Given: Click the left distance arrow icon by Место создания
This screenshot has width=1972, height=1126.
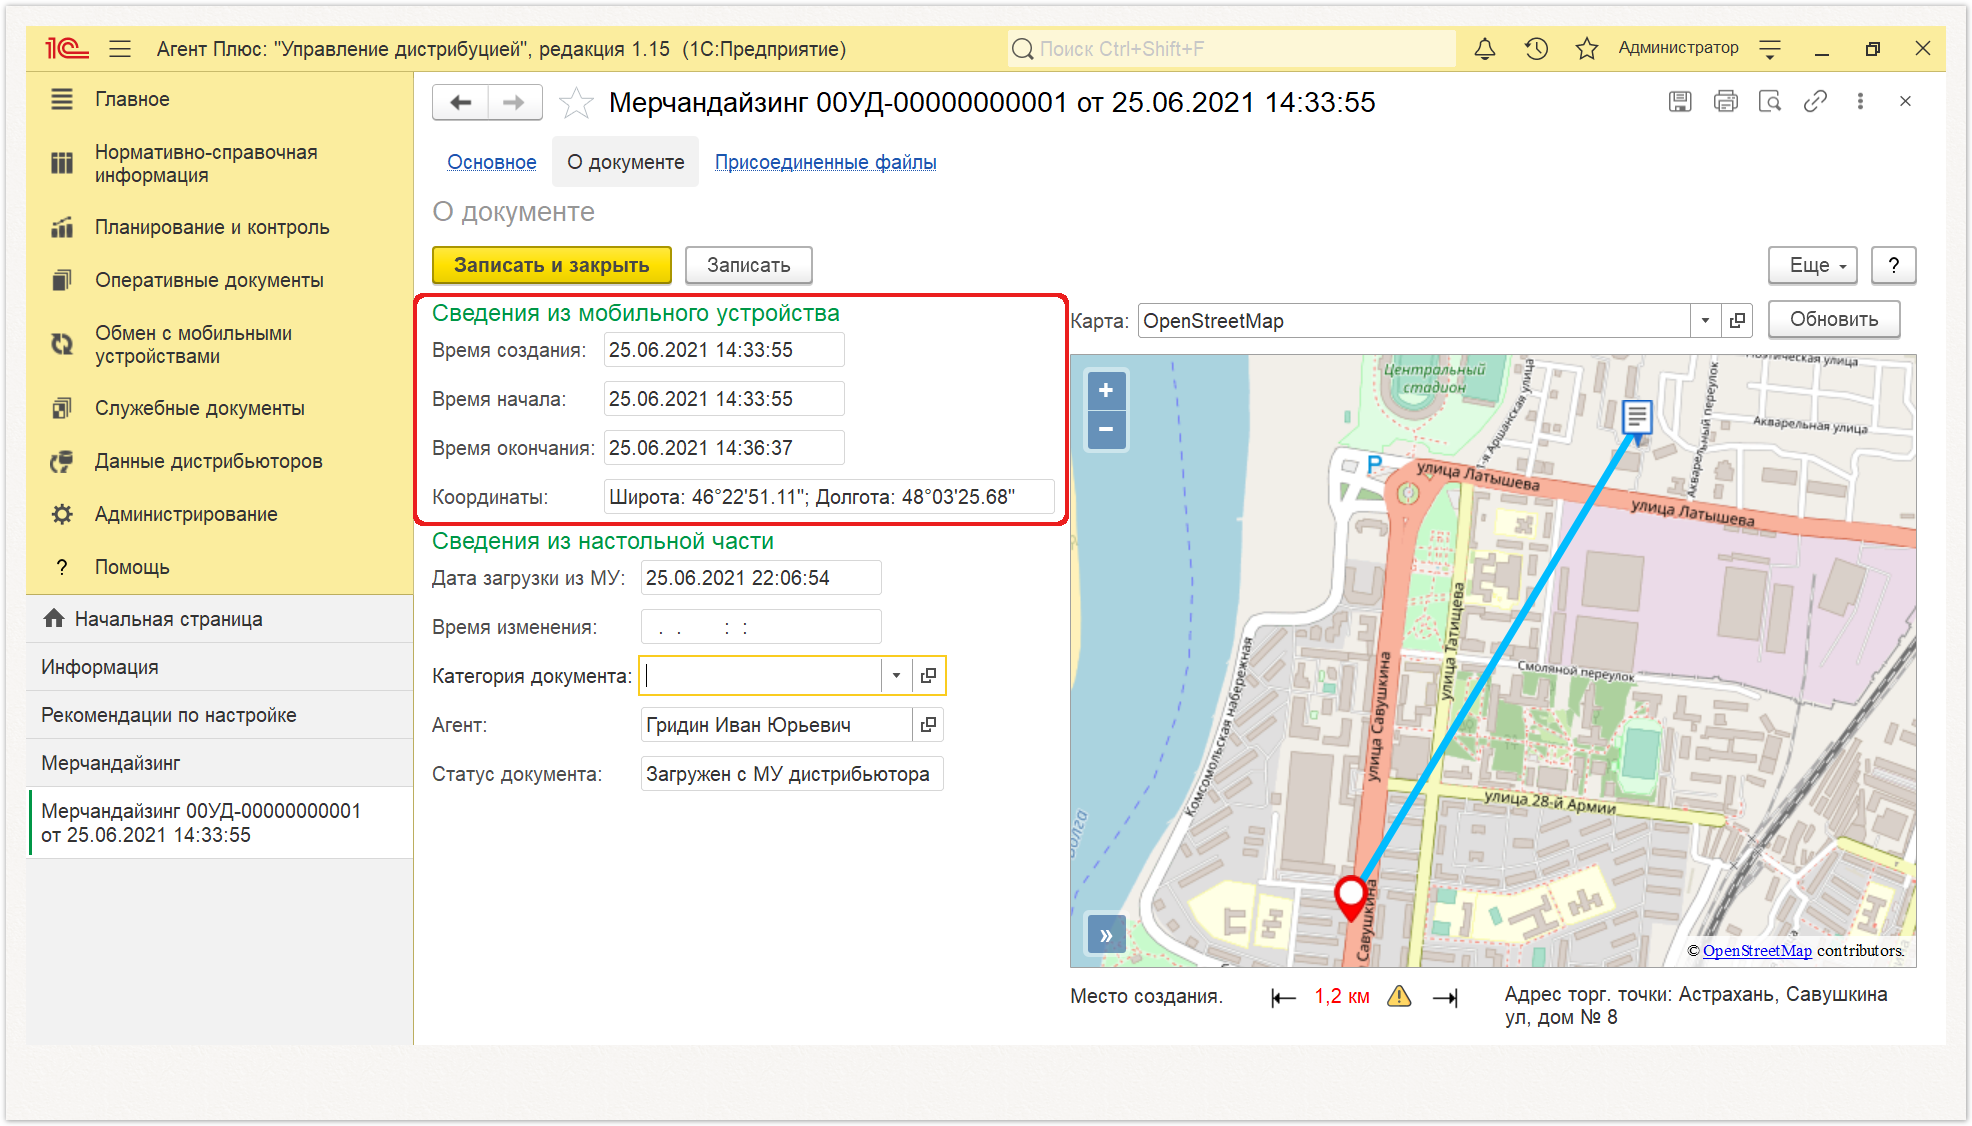Looking at the screenshot, I should [x=1283, y=997].
